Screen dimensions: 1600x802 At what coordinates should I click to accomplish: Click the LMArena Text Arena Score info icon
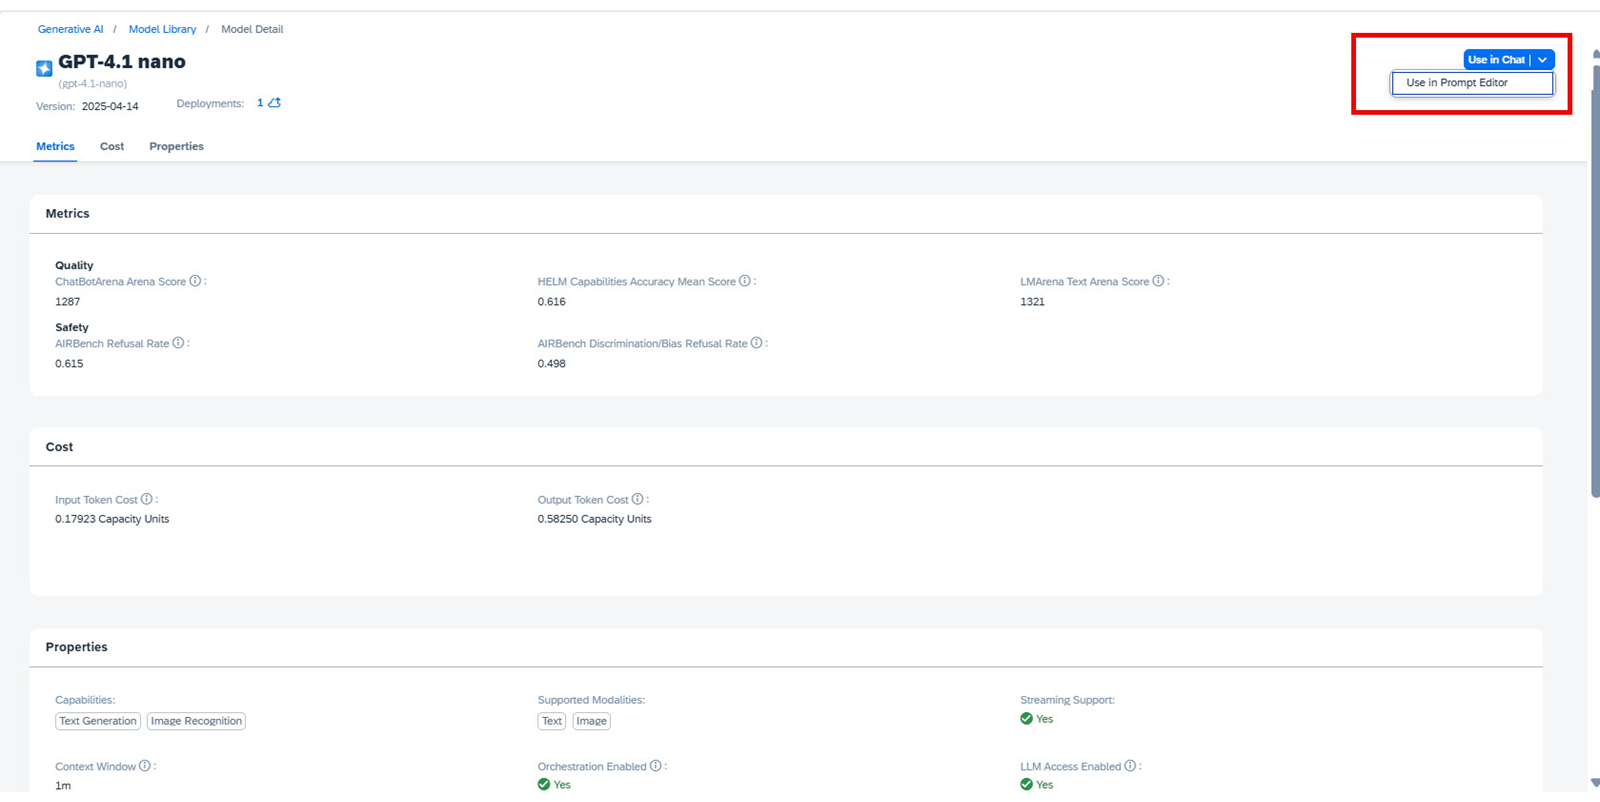coord(1158,281)
